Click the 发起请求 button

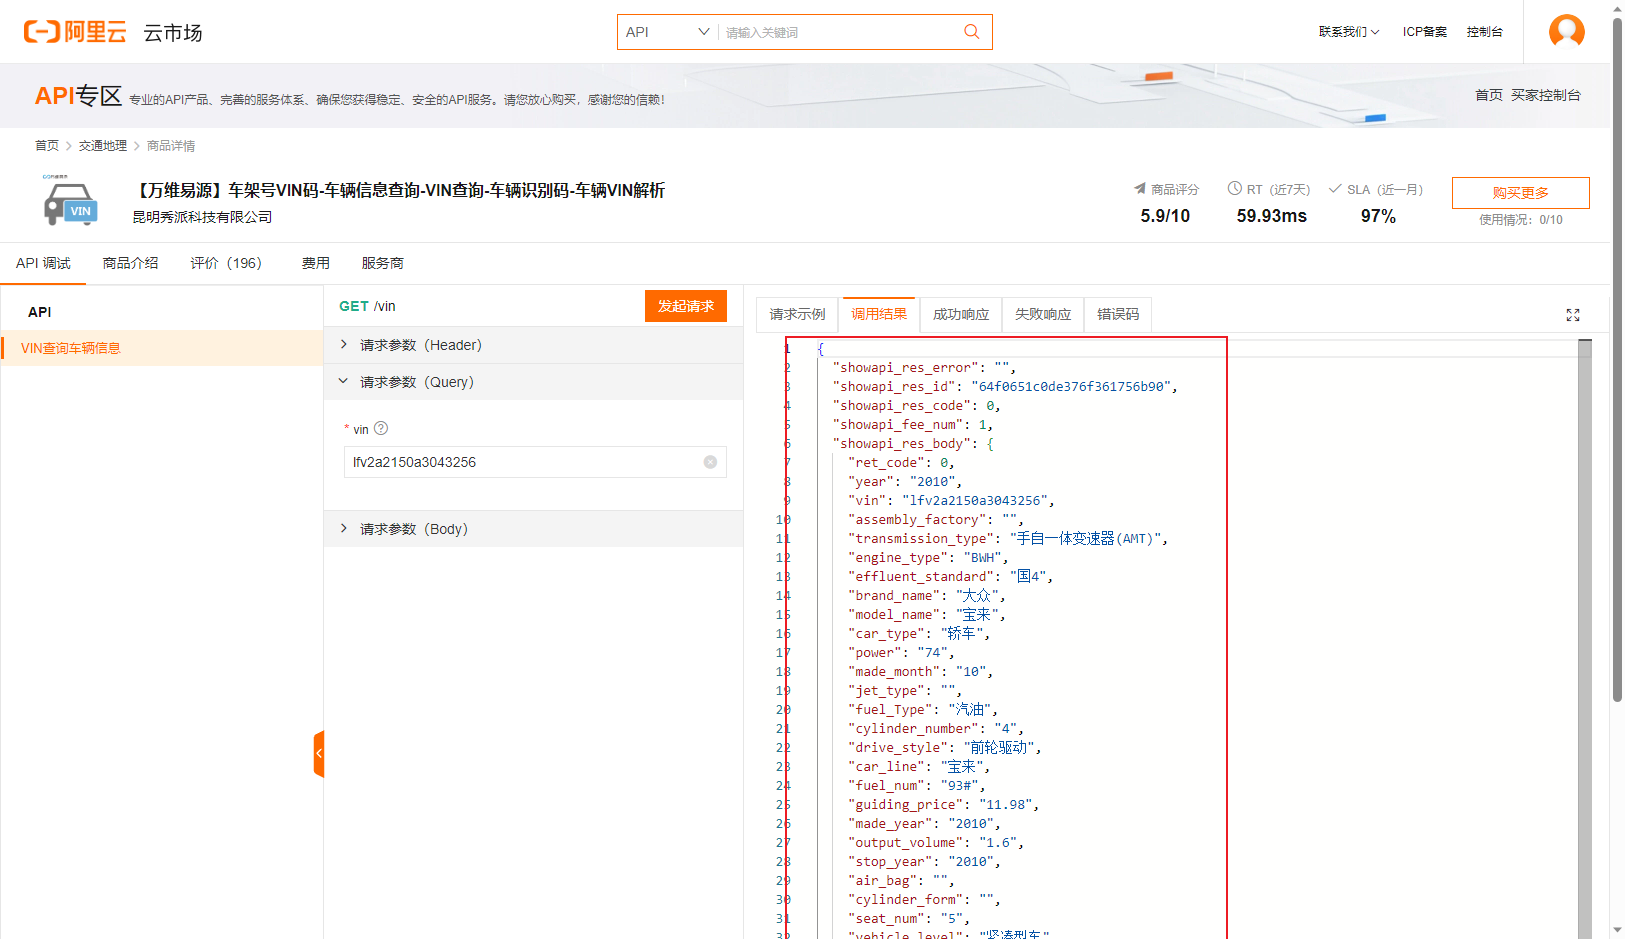(686, 306)
